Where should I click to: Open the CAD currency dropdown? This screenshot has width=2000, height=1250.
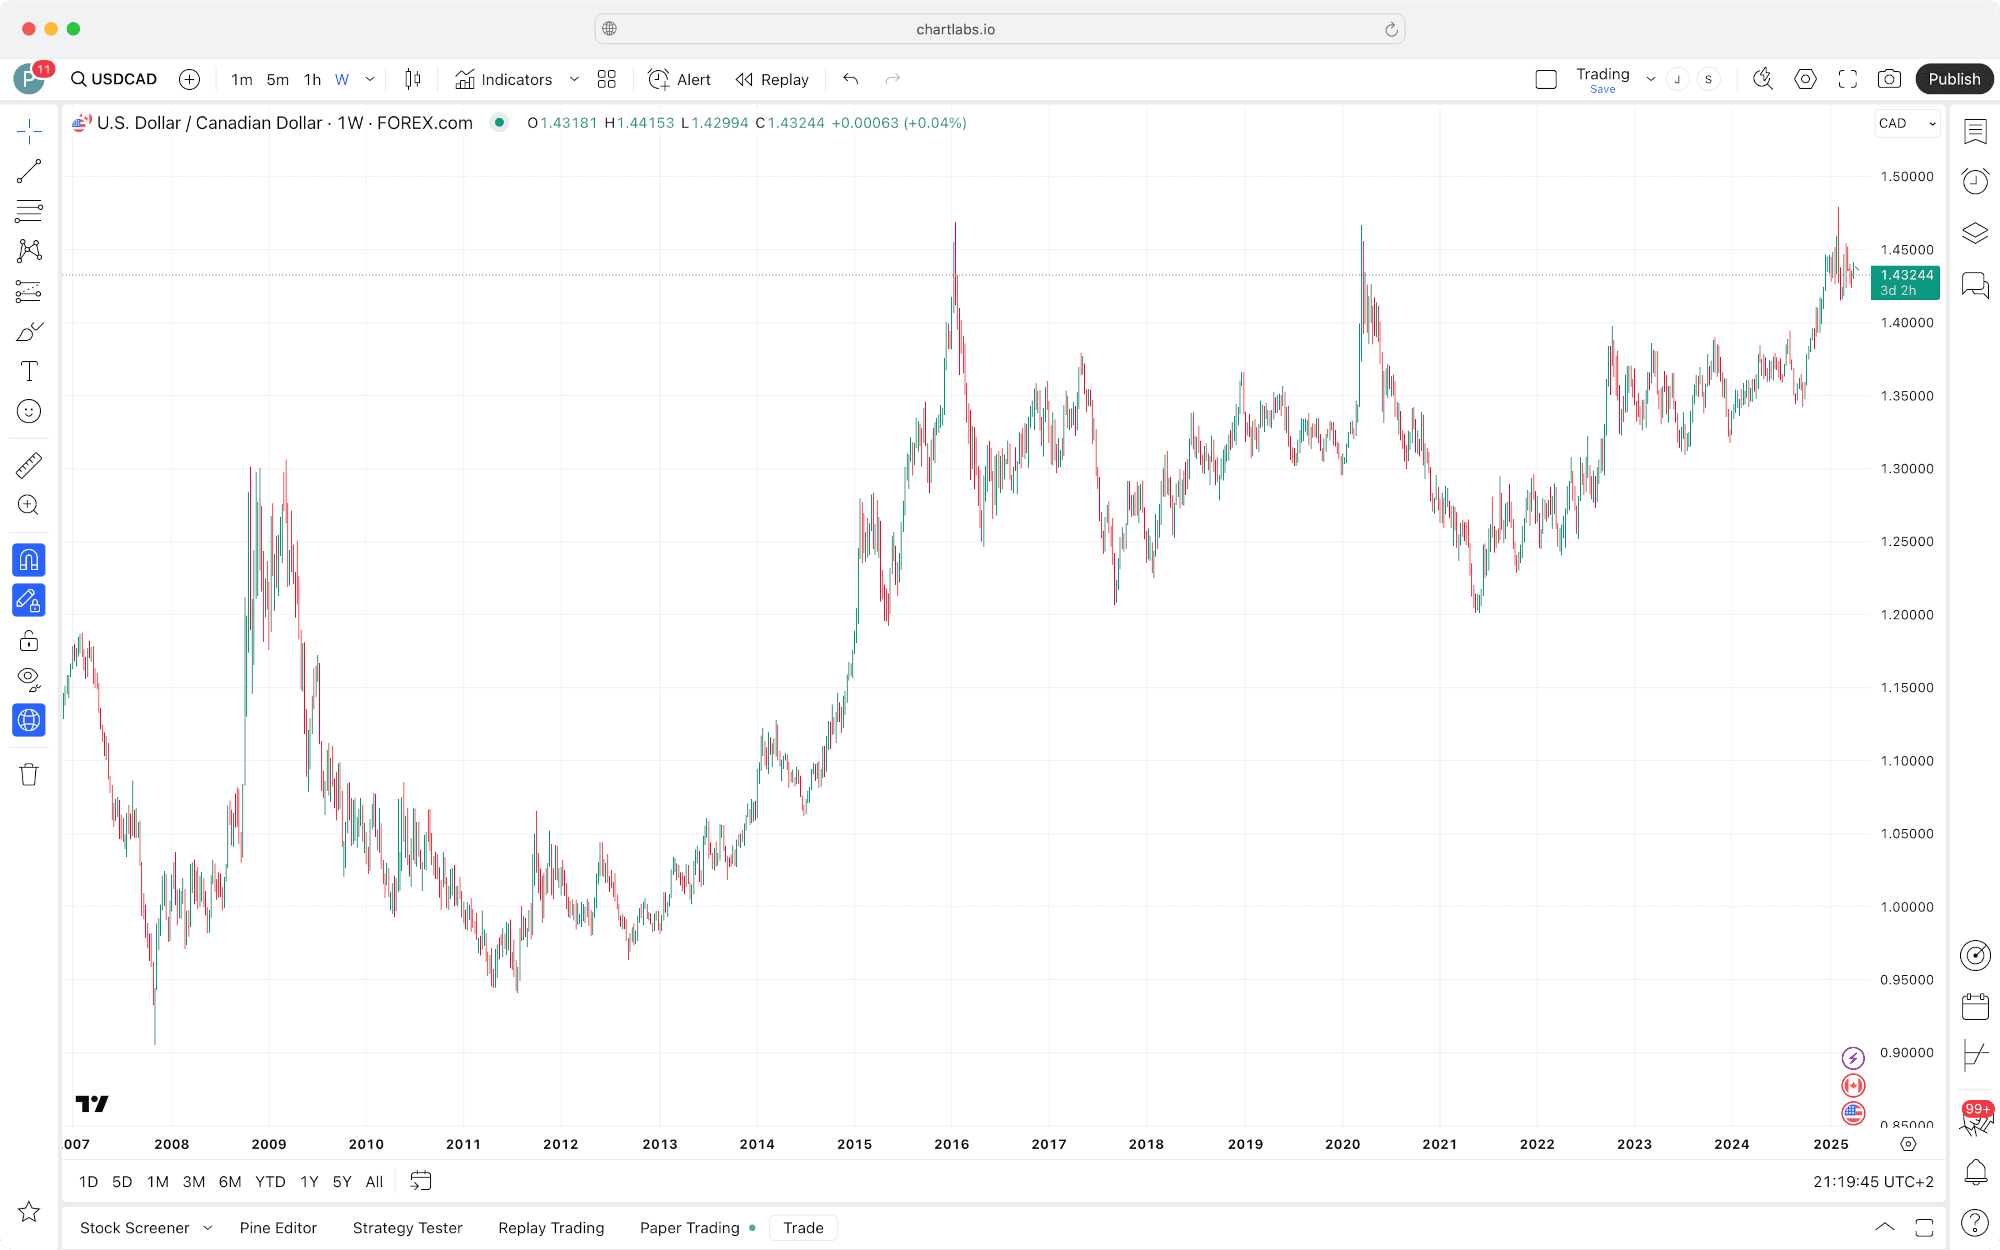pos(1907,123)
